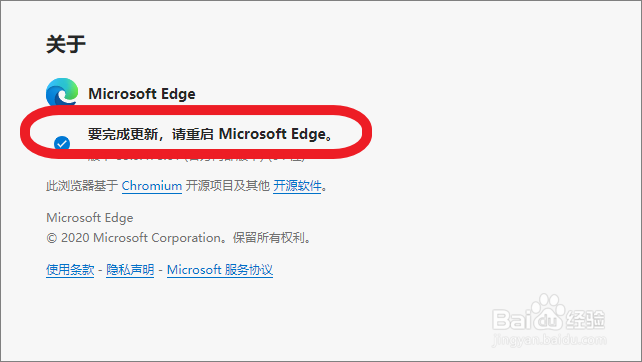Open the Chromium link
642x362 pixels.
(x=151, y=186)
